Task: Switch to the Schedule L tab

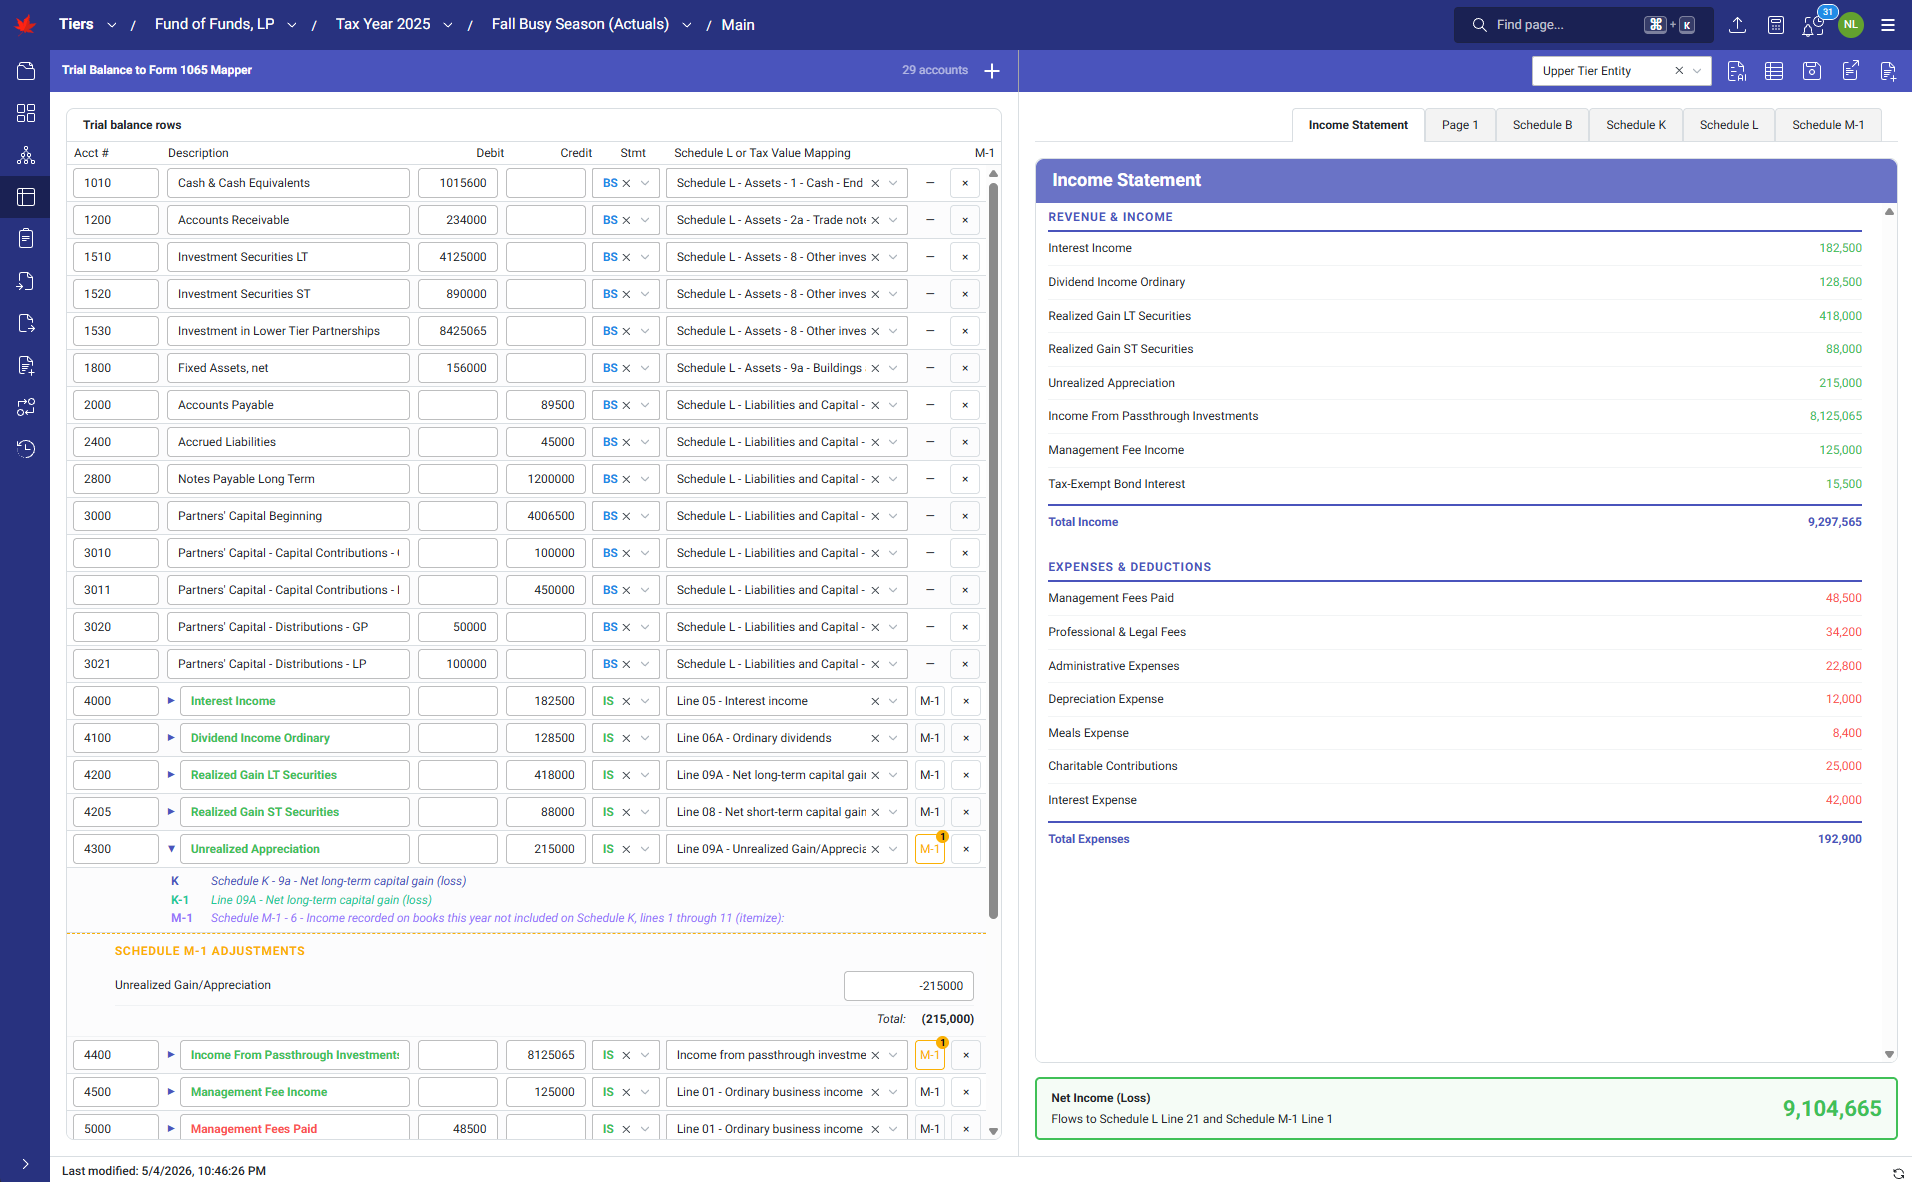Action: click(x=1729, y=125)
